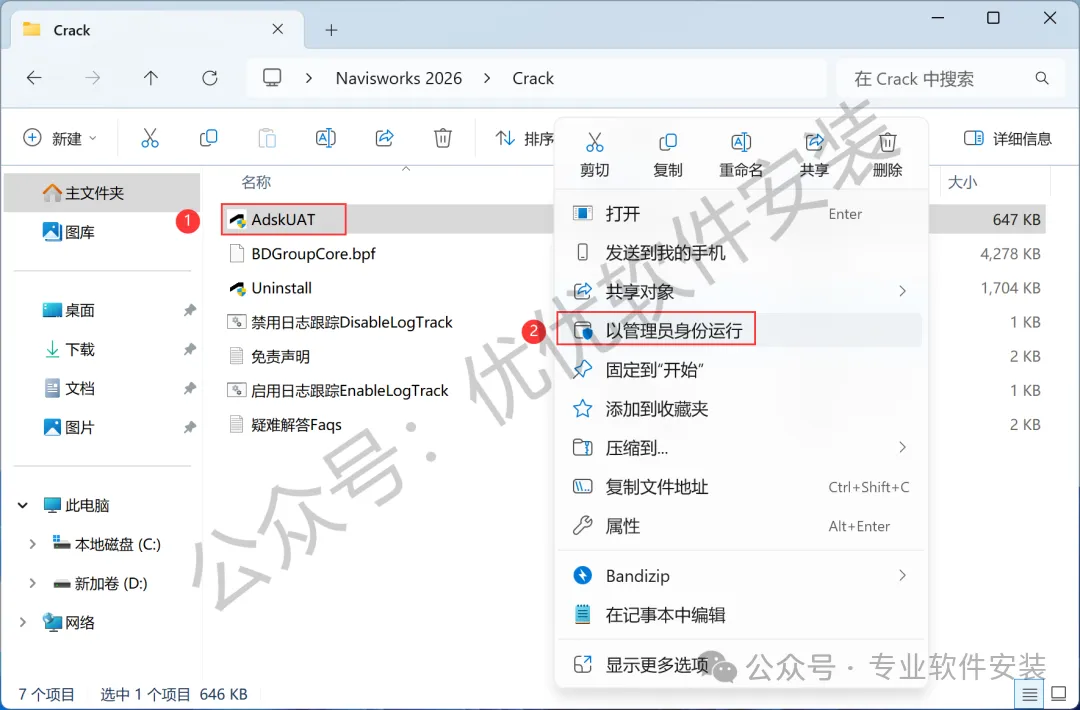Choose 属性 in the context menu
This screenshot has width=1080, height=710.
pyautogui.click(x=741, y=526)
